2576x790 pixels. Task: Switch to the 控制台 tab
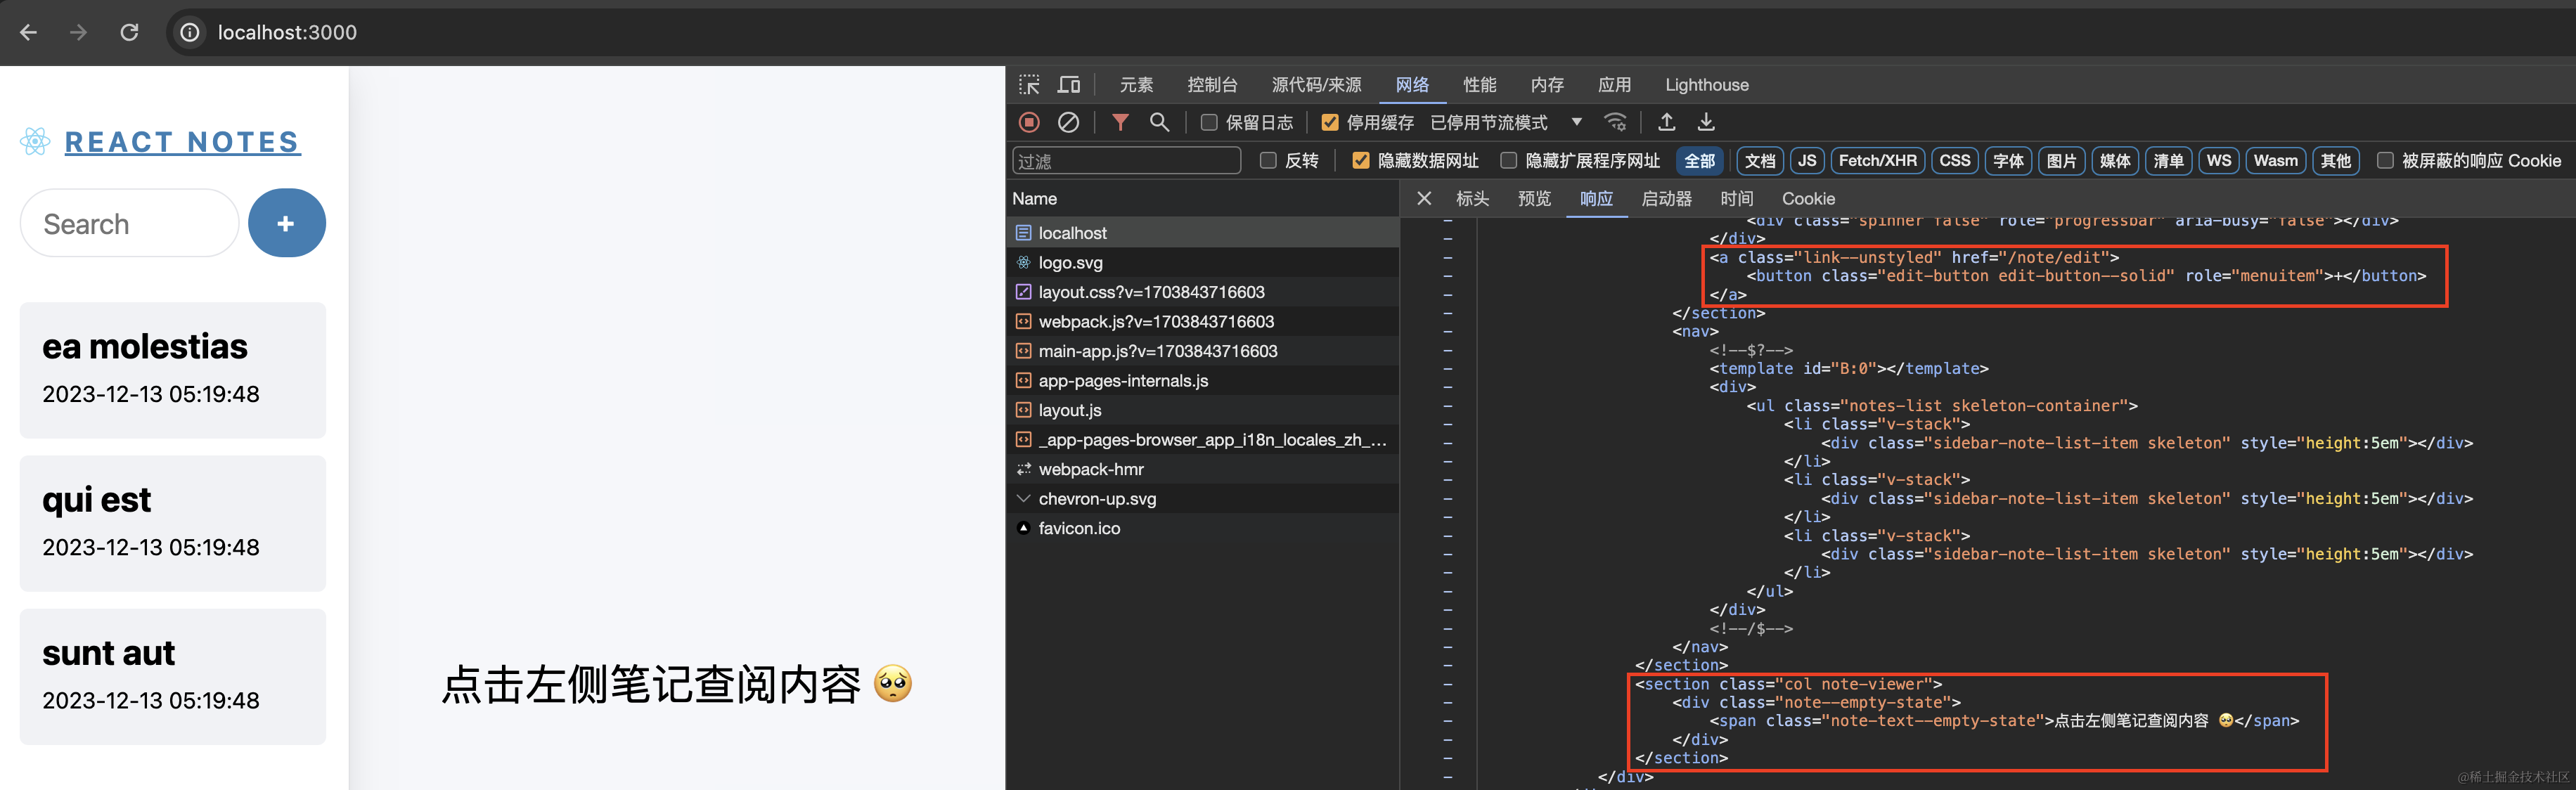[1212, 85]
